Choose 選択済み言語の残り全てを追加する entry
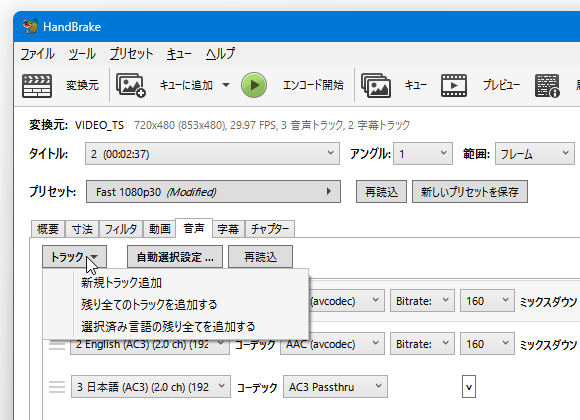 (x=176, y=326)
